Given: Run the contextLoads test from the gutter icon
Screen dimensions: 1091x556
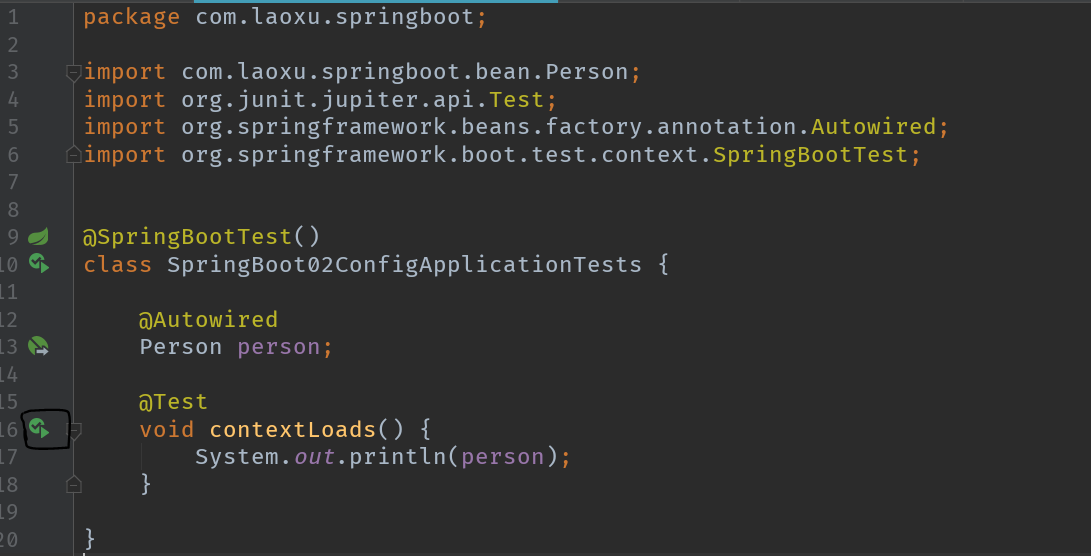Looking at the screenshot, I should tap(39, 428).
